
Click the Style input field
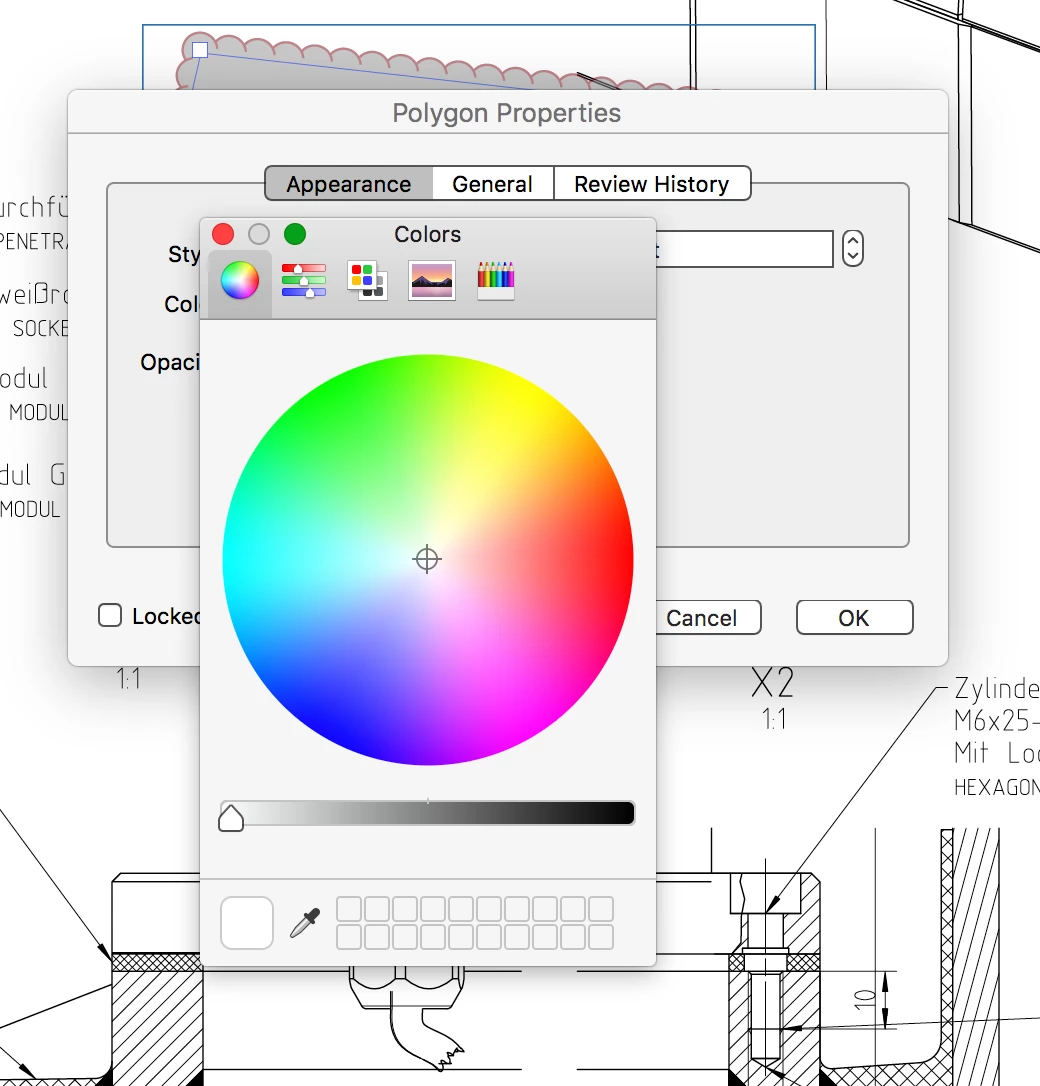(744, 249)
